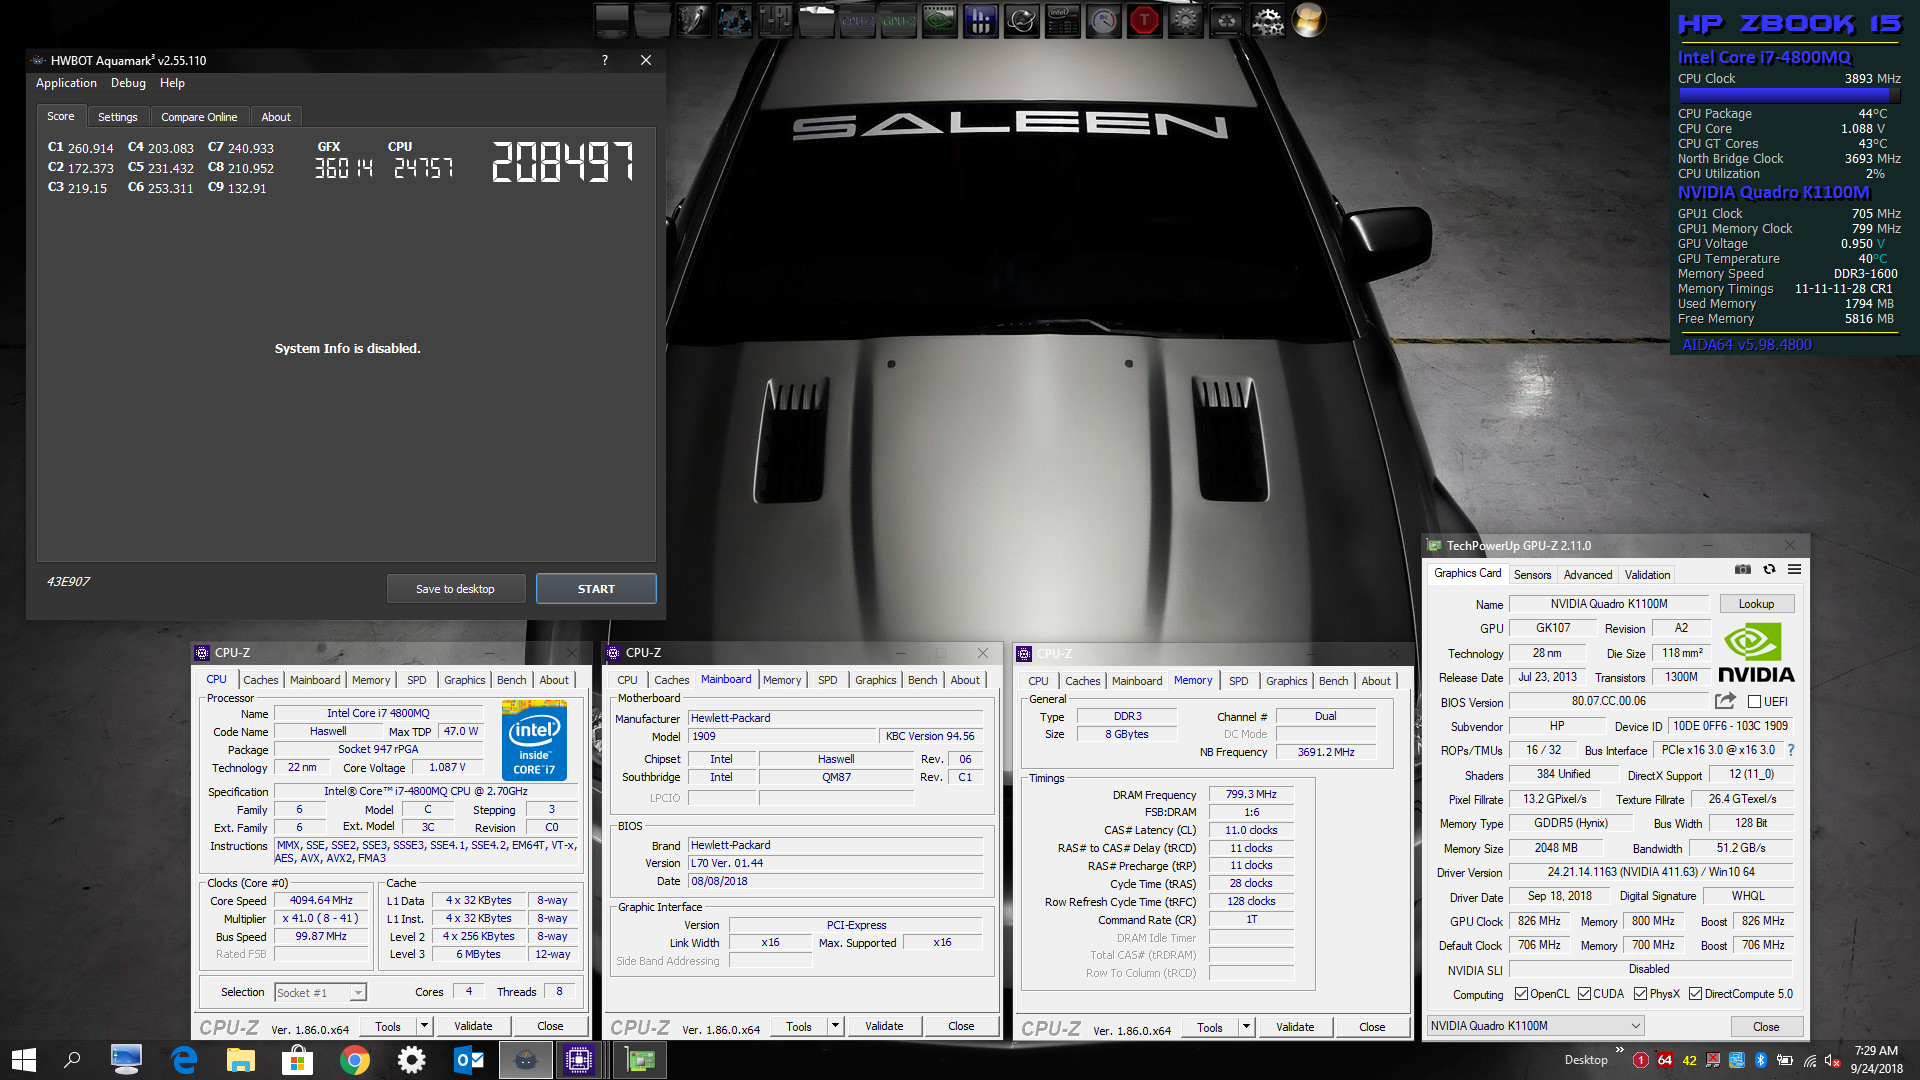1920x1080 pixels.
Task: Open the Caches tab in the first CPU-Z window
Action: 261,680
